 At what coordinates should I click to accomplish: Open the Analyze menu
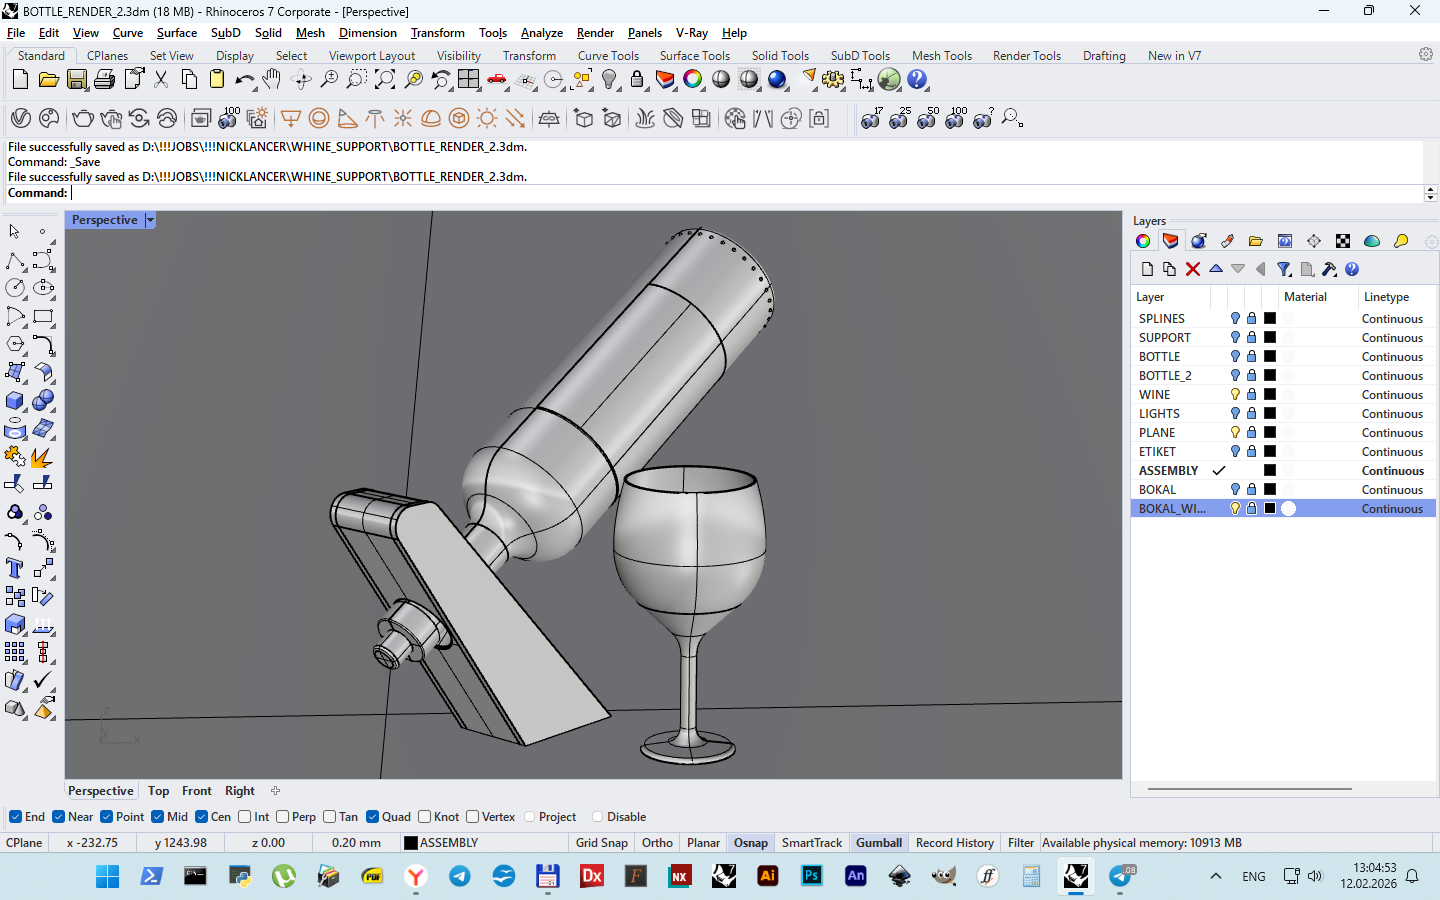pos(541,33)
